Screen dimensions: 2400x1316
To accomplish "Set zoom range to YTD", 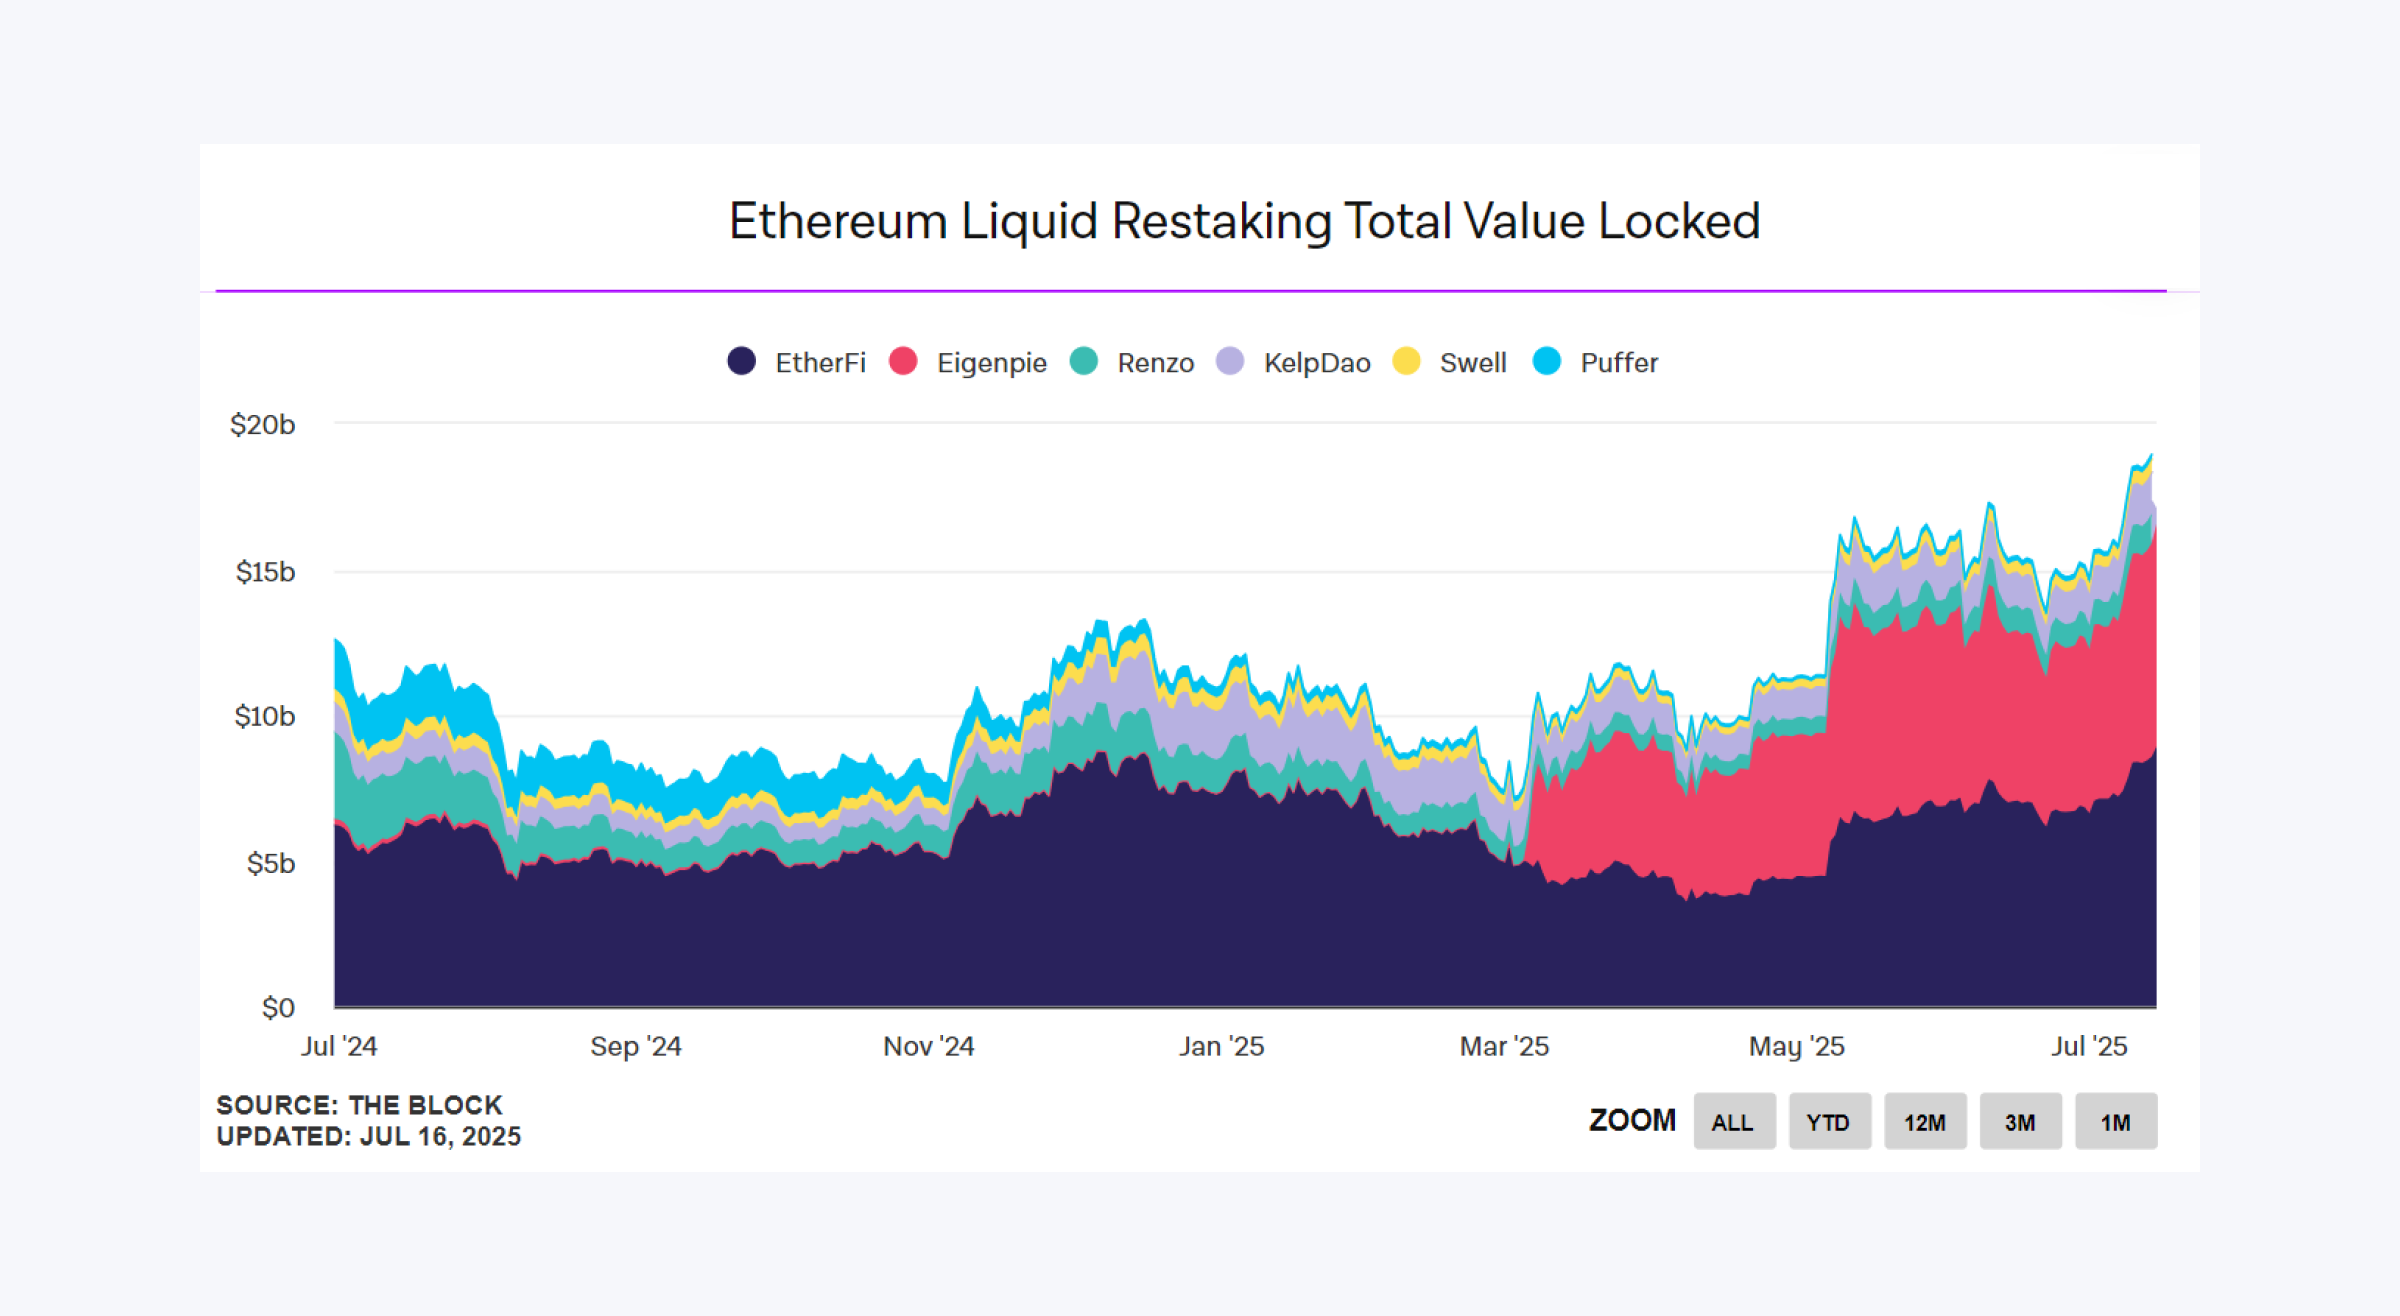I will pos(1829,1121).
